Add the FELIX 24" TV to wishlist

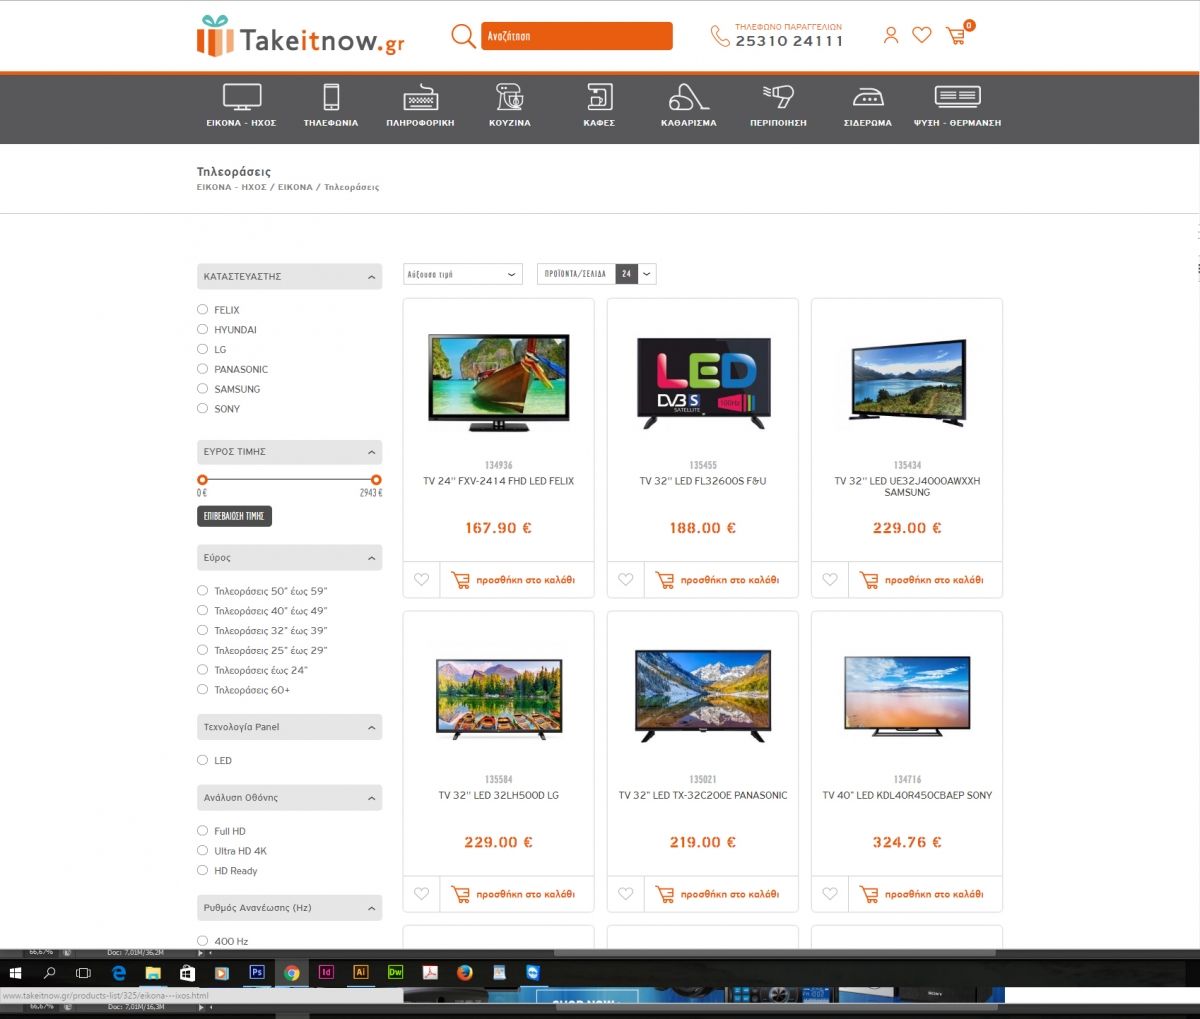tap(422, 580)
